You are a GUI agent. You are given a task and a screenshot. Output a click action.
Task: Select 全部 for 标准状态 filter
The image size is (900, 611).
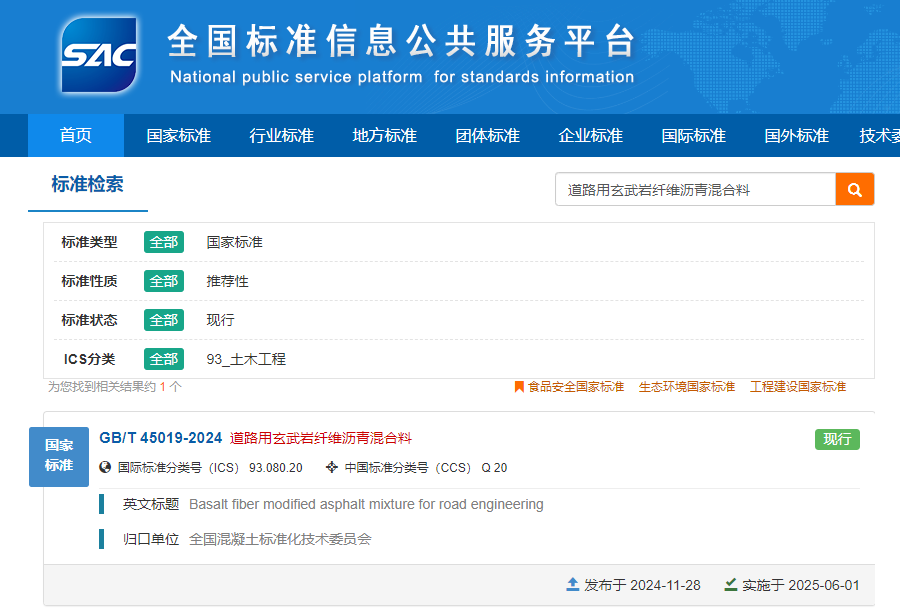click(x=164, y=320)
